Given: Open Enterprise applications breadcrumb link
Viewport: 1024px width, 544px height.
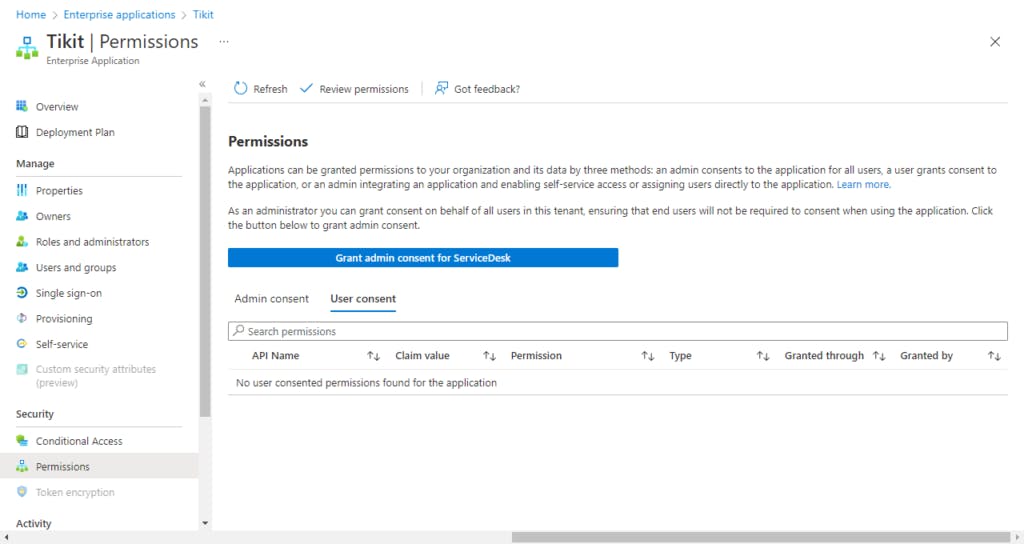Looking at the screenshot, I should pyautogui.click(x=120, y=14).
